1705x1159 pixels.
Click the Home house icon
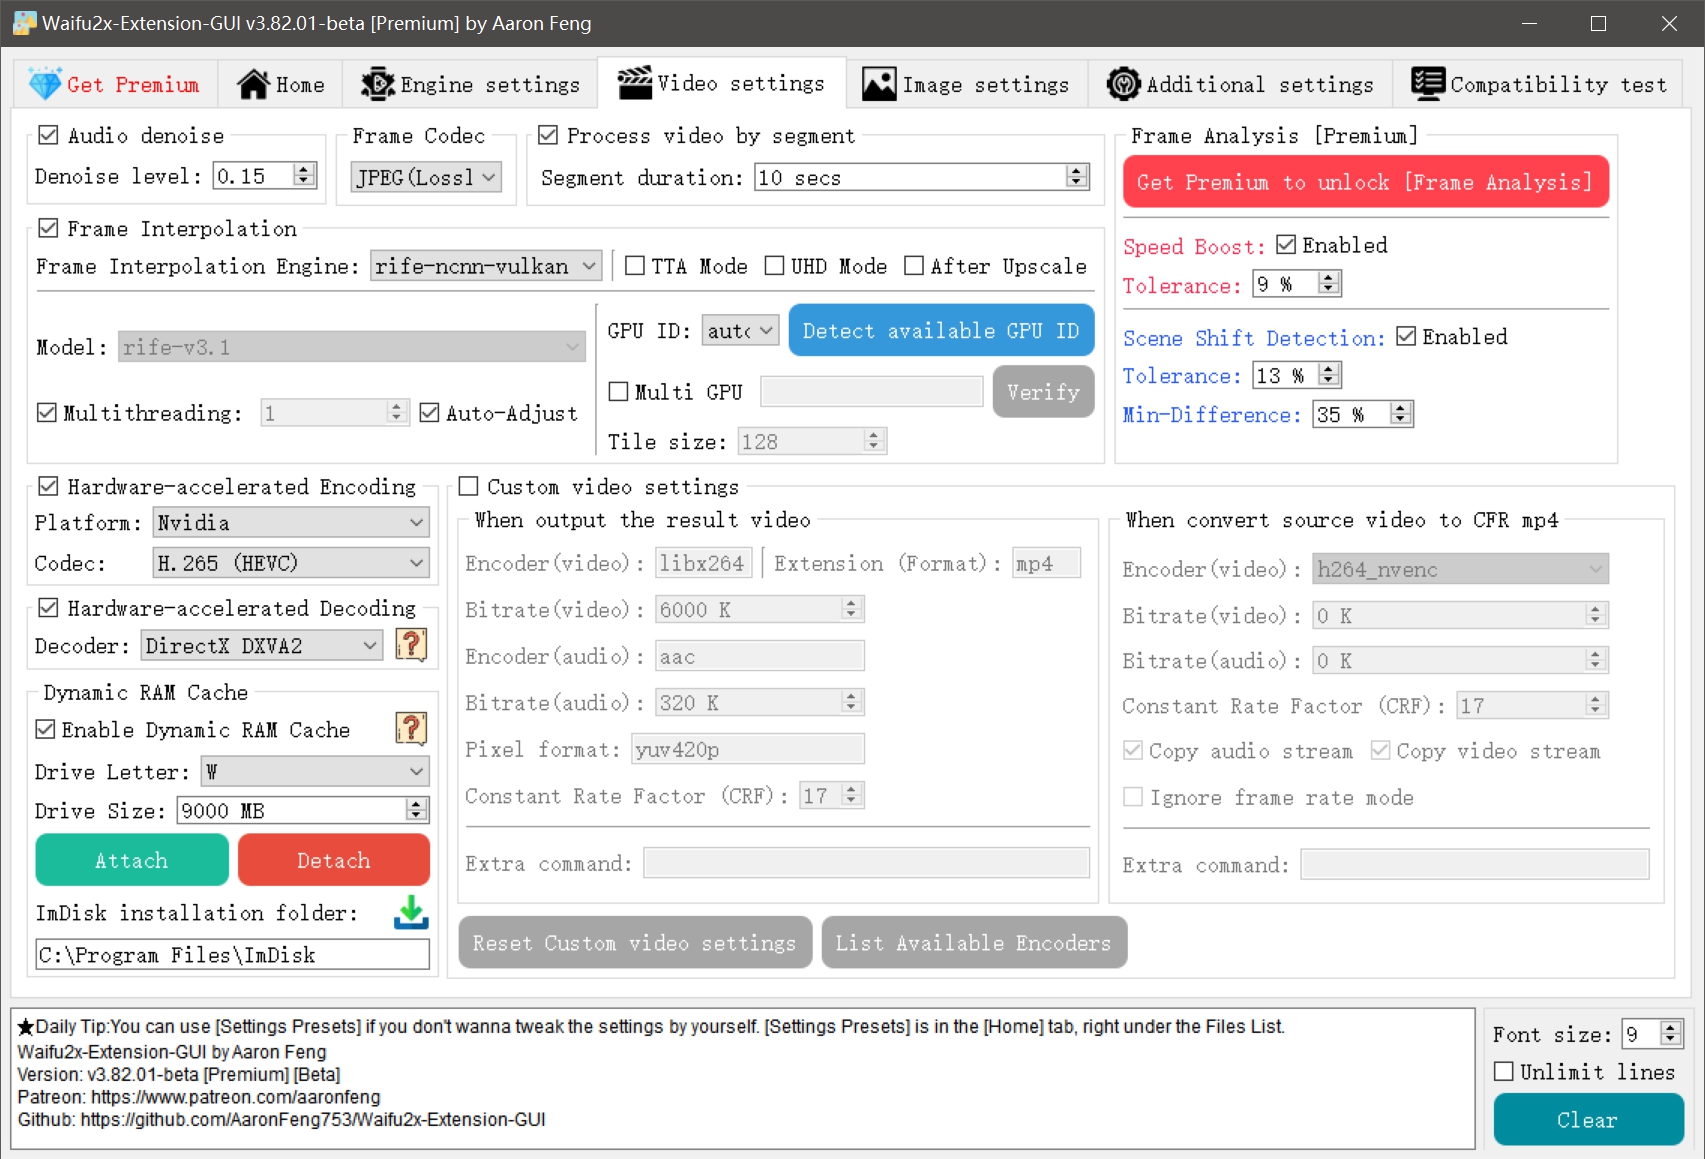[253, 84]
